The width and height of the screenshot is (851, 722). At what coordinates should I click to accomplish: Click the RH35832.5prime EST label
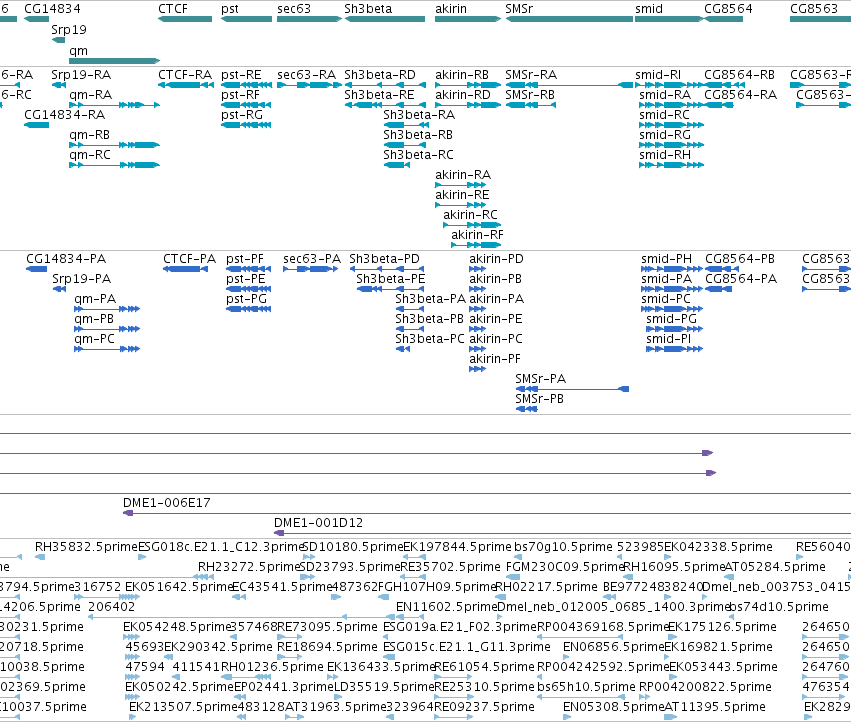[x=86, y=547]
